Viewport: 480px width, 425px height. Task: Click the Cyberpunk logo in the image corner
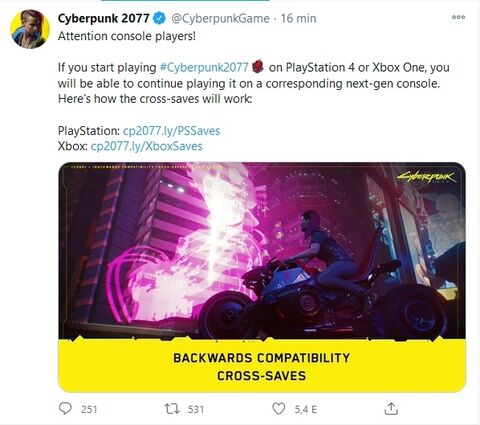pyautogui.click(x=427, y=177)
